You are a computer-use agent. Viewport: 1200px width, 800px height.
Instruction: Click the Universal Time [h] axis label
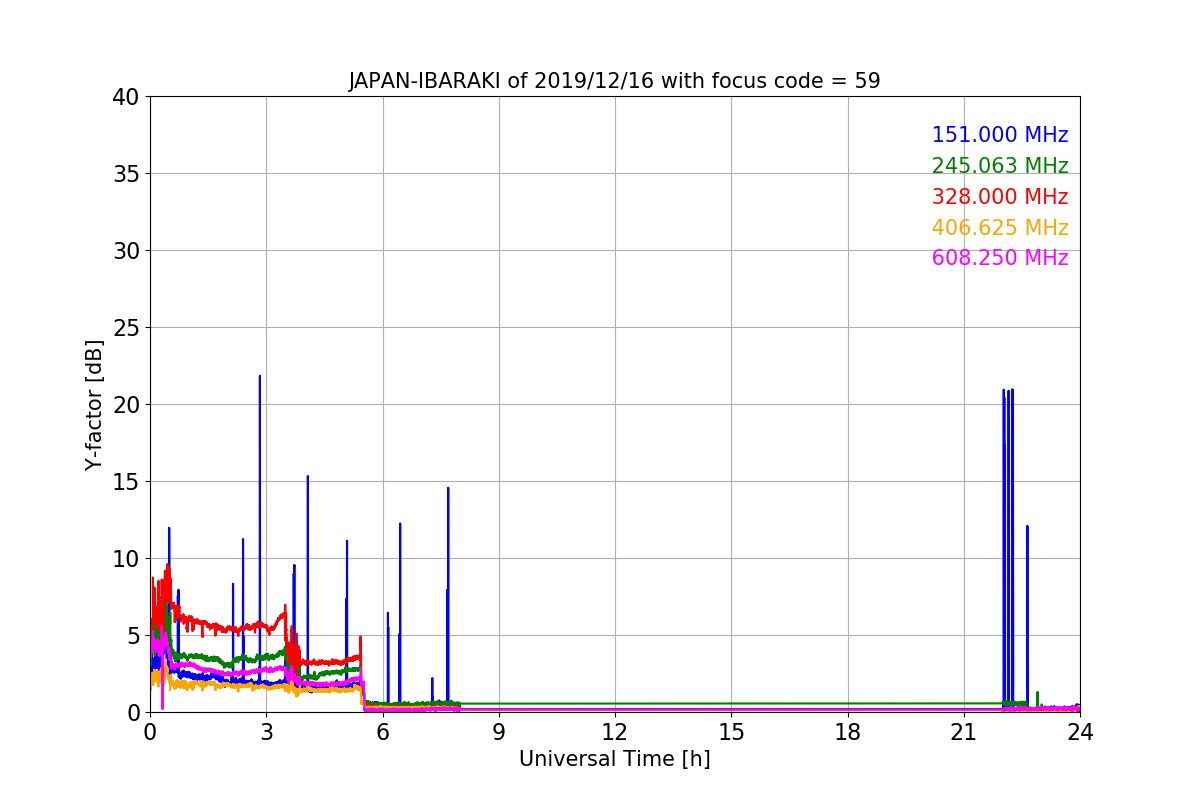pos(614,759)
